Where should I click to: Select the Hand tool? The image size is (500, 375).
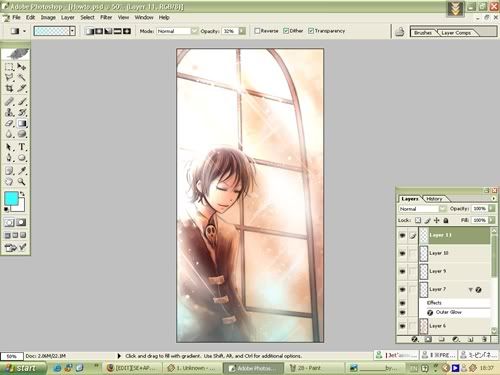(9, 182)
